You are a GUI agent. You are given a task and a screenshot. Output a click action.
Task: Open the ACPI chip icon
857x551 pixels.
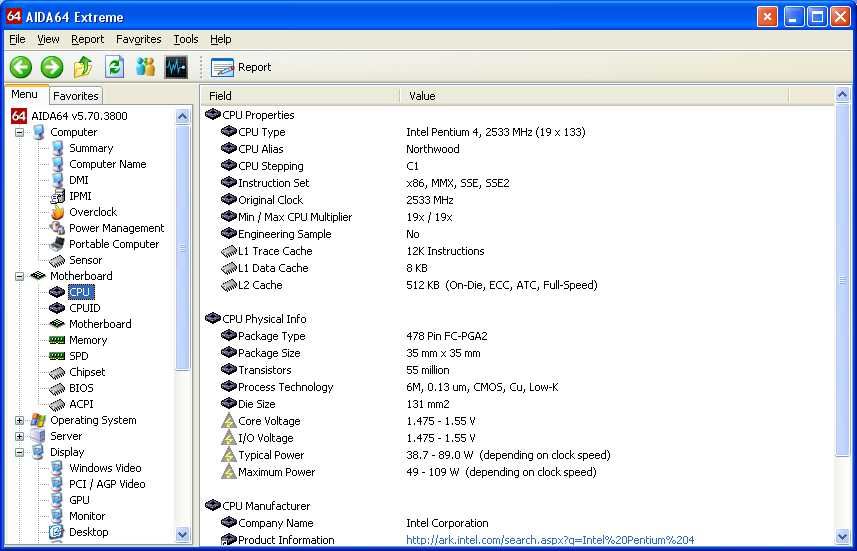click(57, 404)
